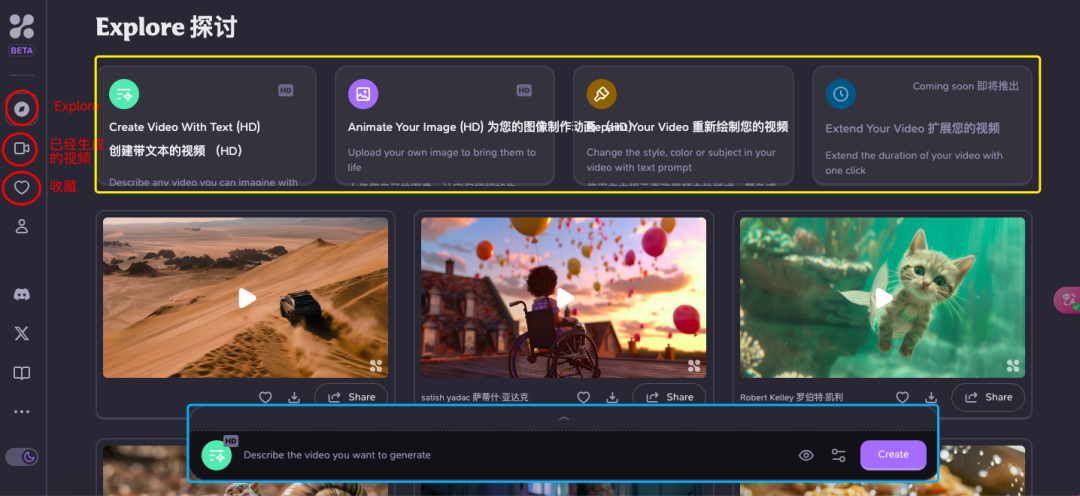The image size is (1080, 496).
Task: Click the purple image icon in Animate card
Action: click(x=363, y=94)
